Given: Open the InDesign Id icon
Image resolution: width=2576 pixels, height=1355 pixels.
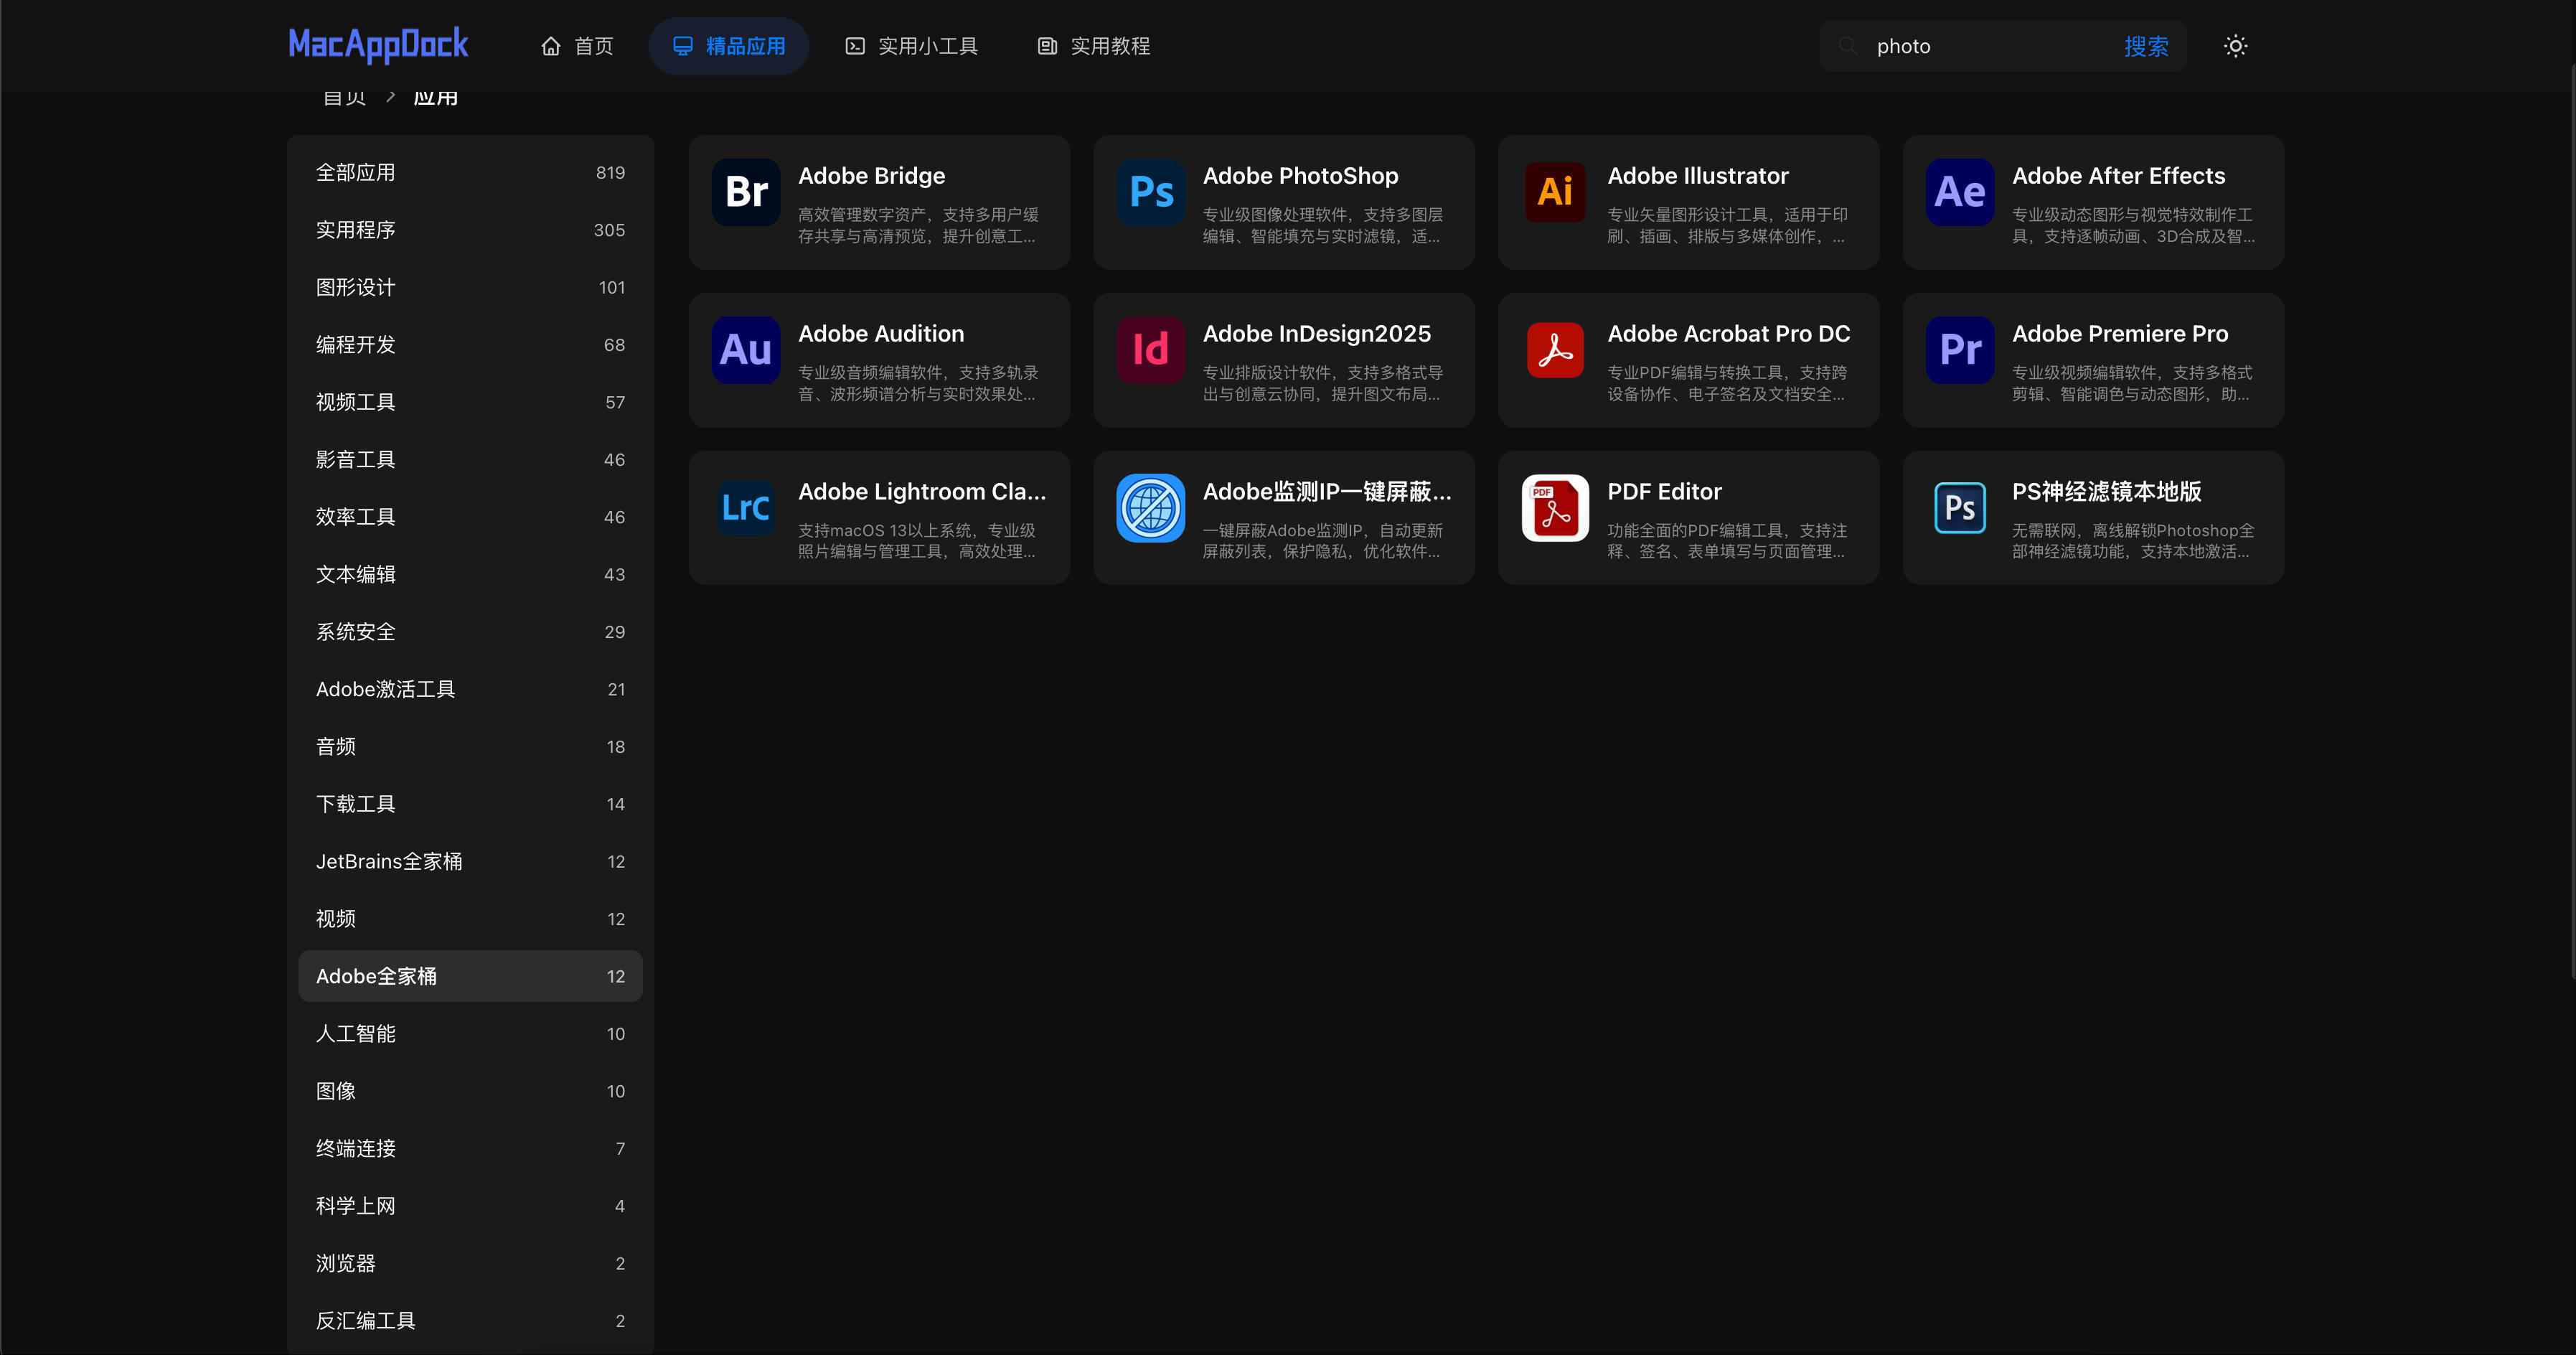Looking at the screenshot, I should click(1150, 350).
